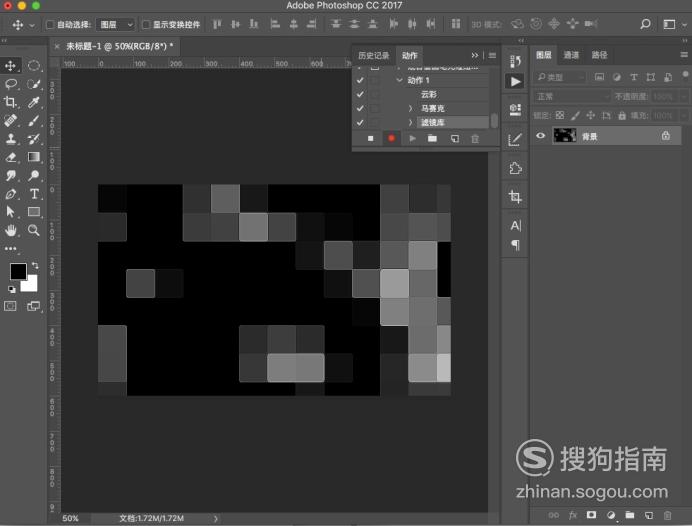This screenshot has width=692, height=526.
Task: Open the Auto-Select 图层 dropdown
Action: click(x=115, y=25)
